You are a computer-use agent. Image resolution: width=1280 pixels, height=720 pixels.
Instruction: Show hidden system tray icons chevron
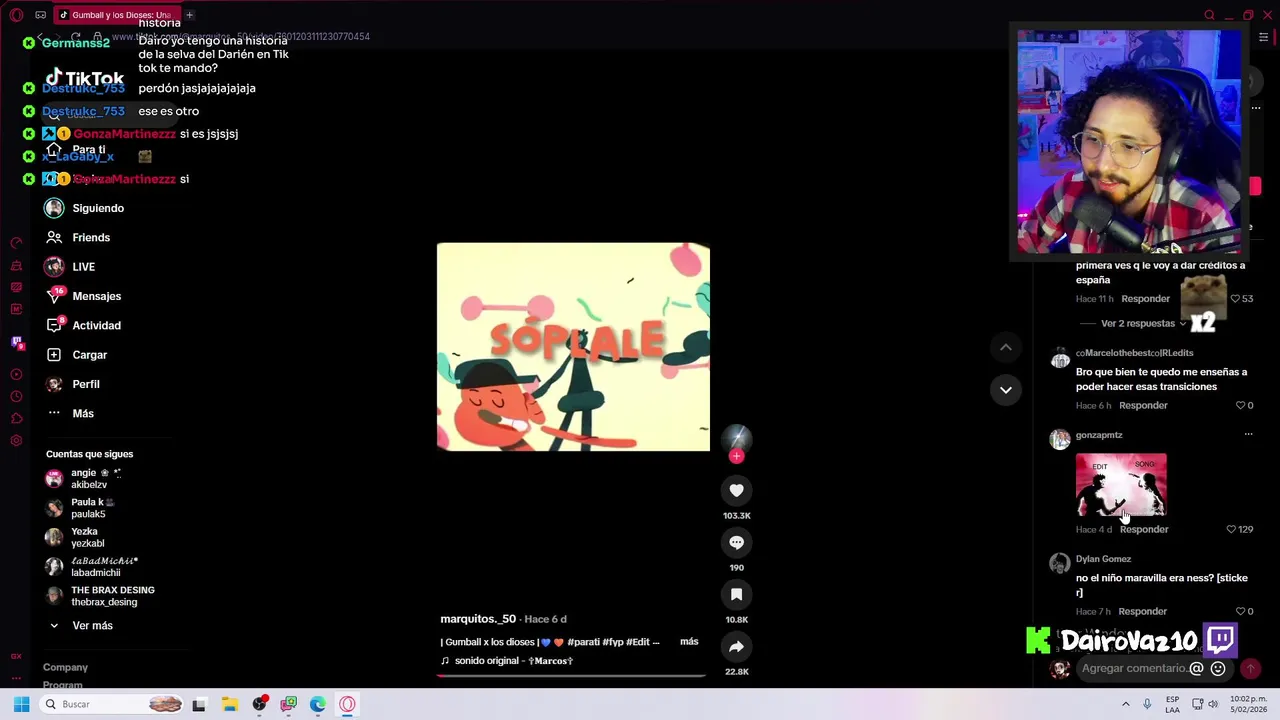coord(1125,704)
